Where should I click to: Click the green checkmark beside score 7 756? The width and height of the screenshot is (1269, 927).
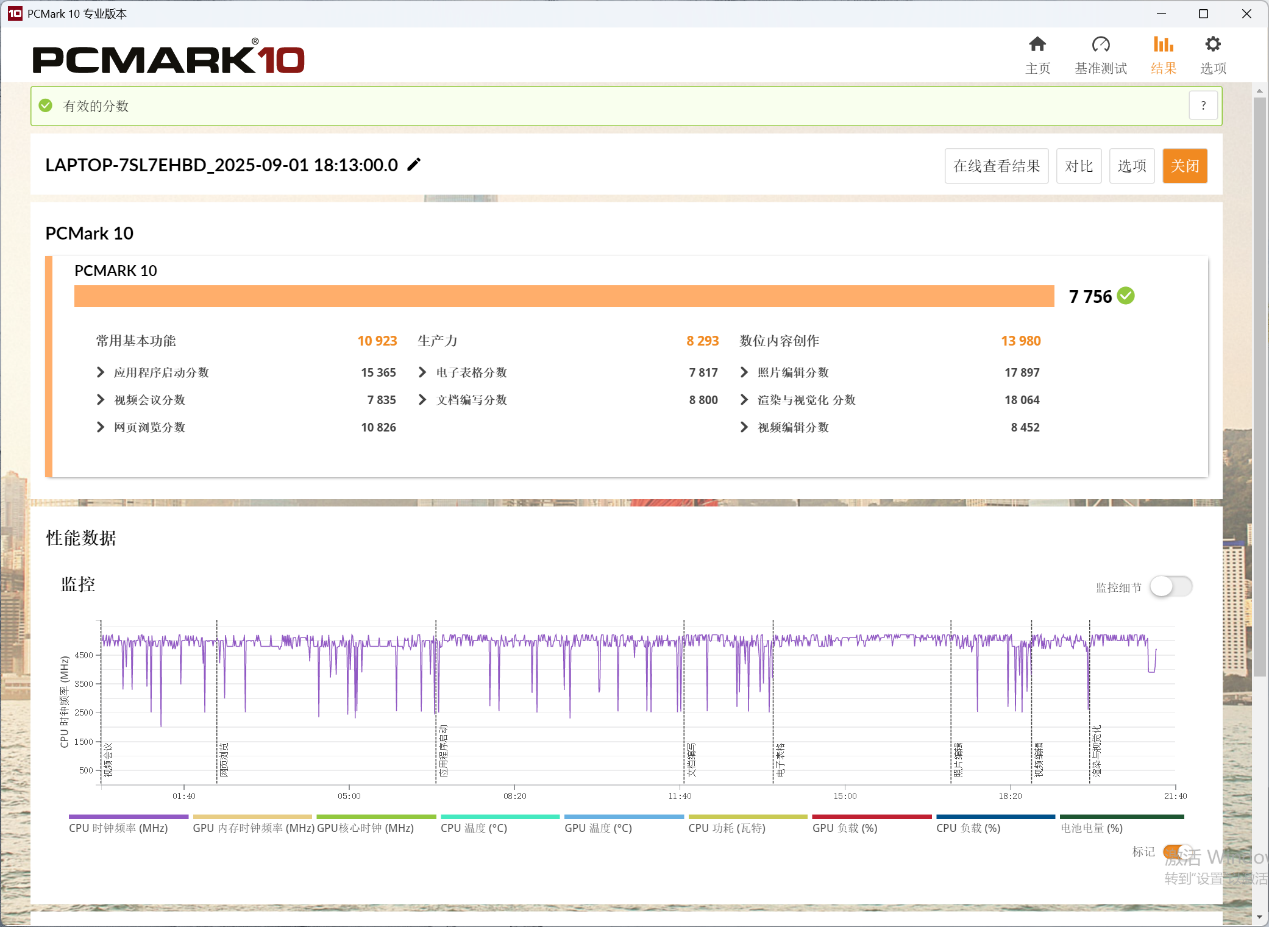[x=1126, y=296]
